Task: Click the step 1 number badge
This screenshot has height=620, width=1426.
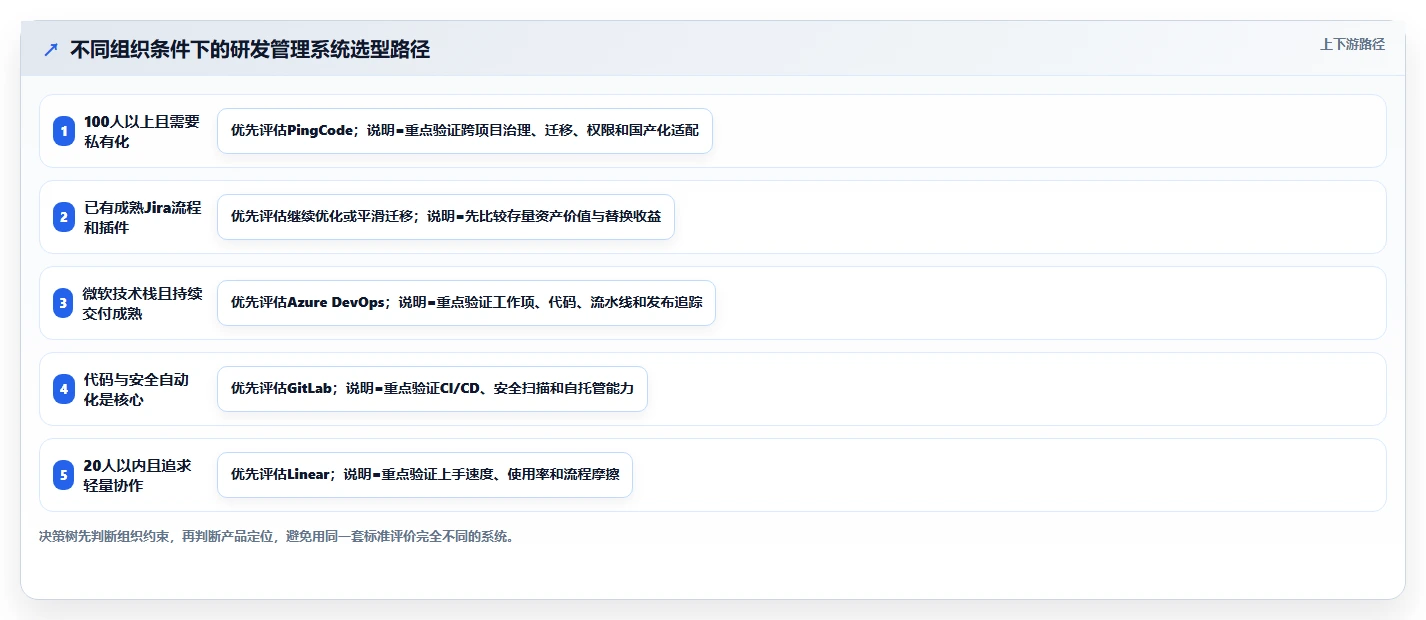Action: pos(64,131)
